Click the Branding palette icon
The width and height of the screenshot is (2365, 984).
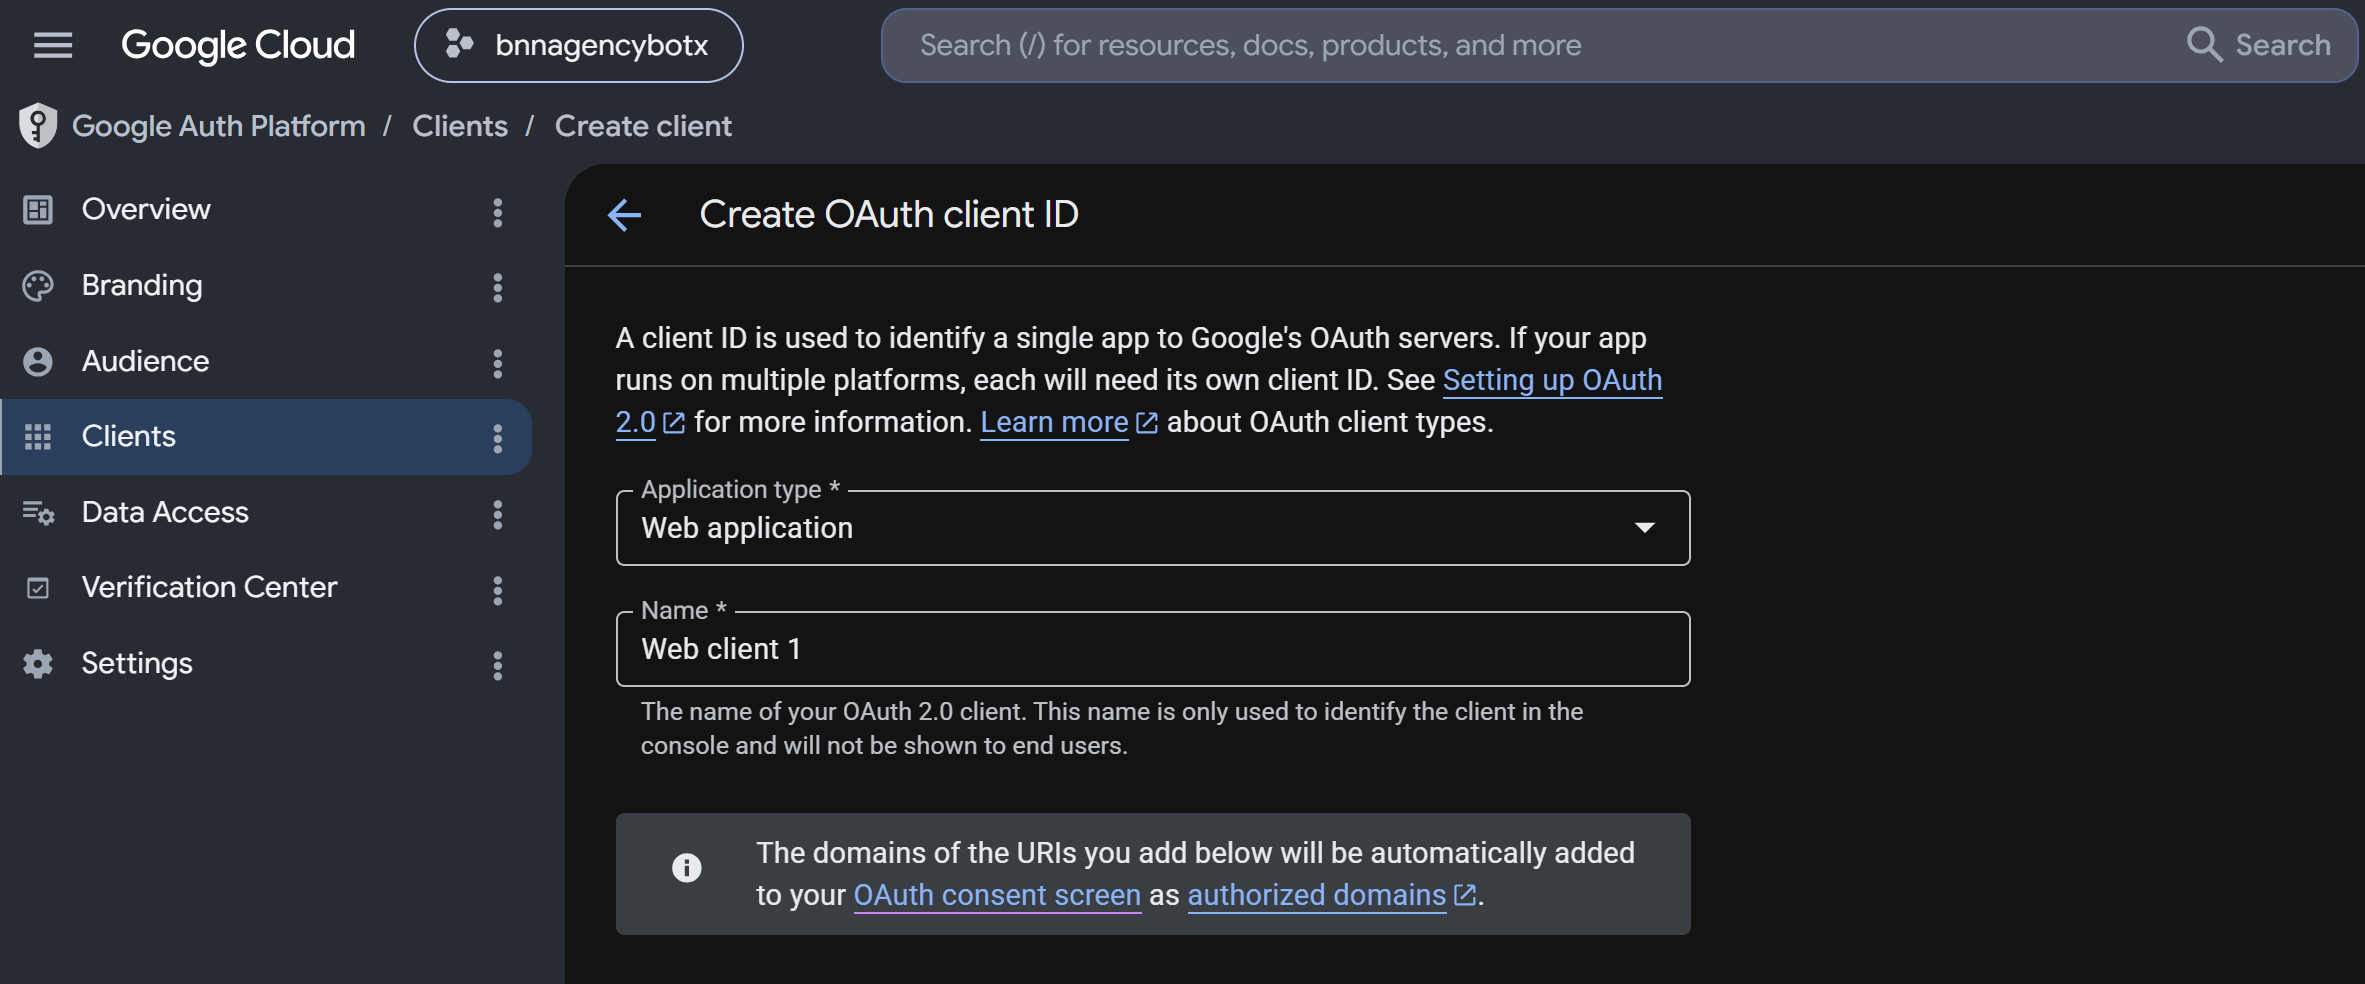click(x=38, y=286)
